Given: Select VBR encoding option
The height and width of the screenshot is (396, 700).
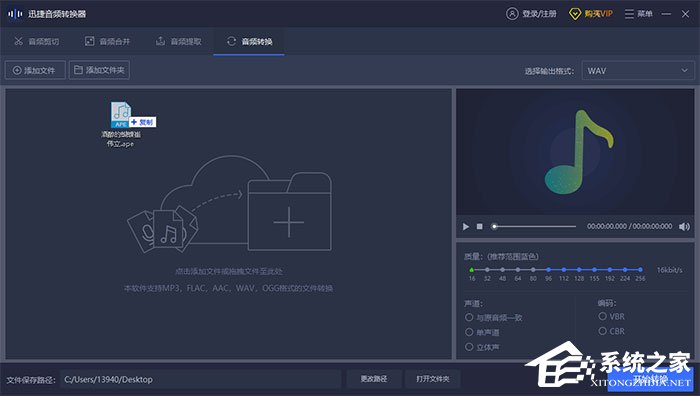Looking at the screenshot, I should pos(612,317).
